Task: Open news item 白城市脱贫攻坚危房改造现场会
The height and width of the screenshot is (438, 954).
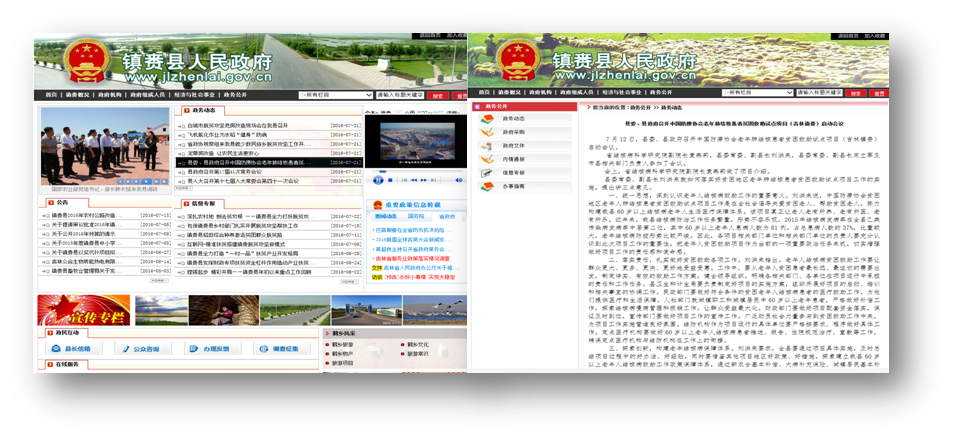Action: point(238,125)
